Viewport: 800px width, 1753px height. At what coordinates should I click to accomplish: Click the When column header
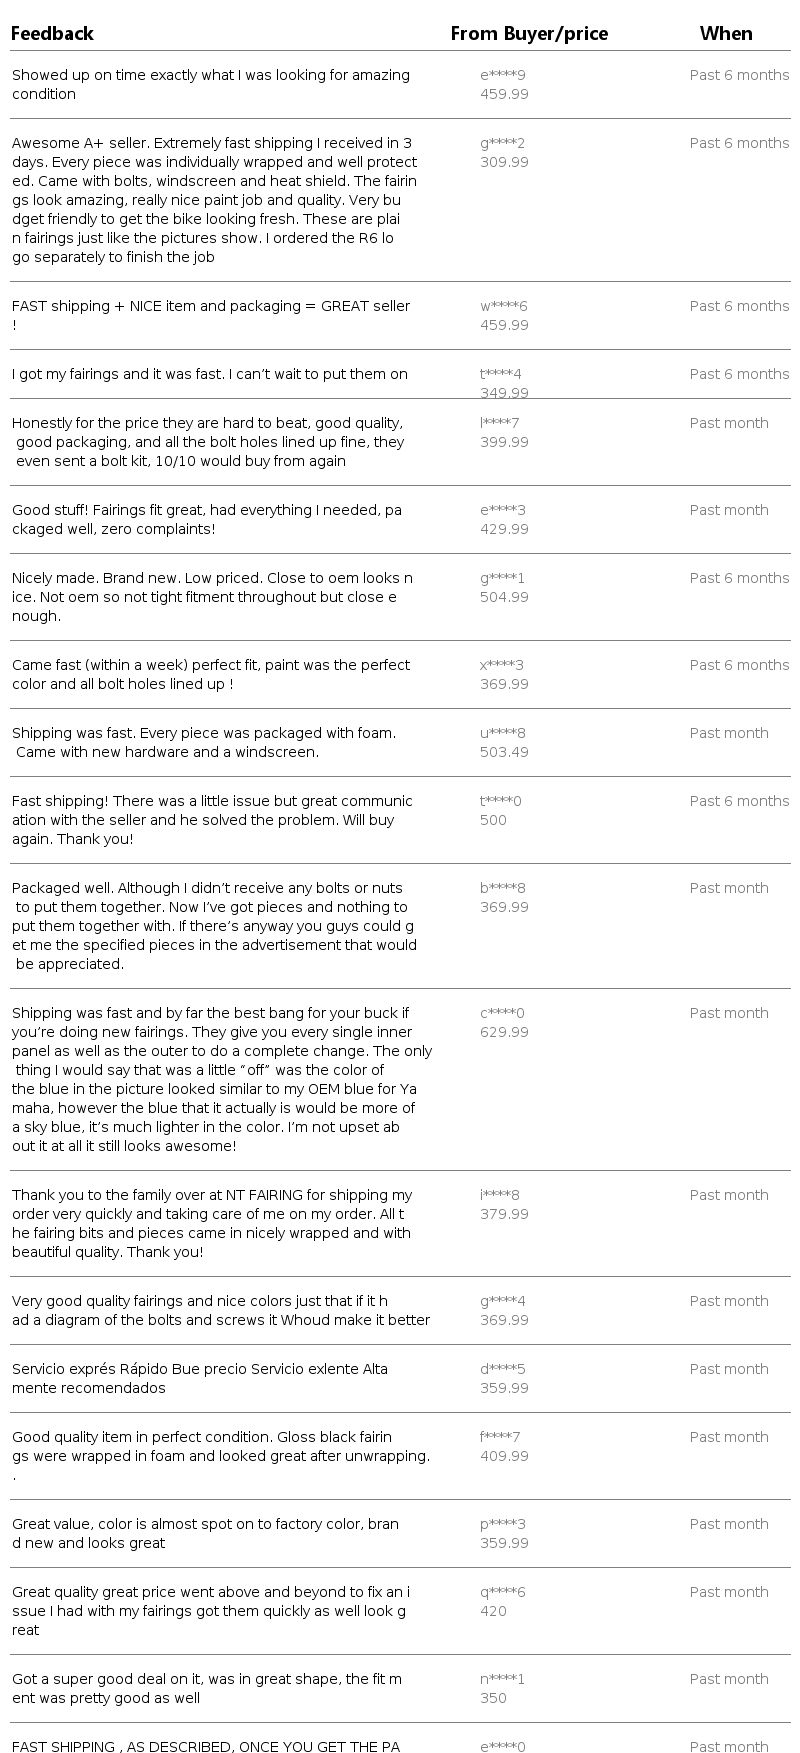click(726, 34)
